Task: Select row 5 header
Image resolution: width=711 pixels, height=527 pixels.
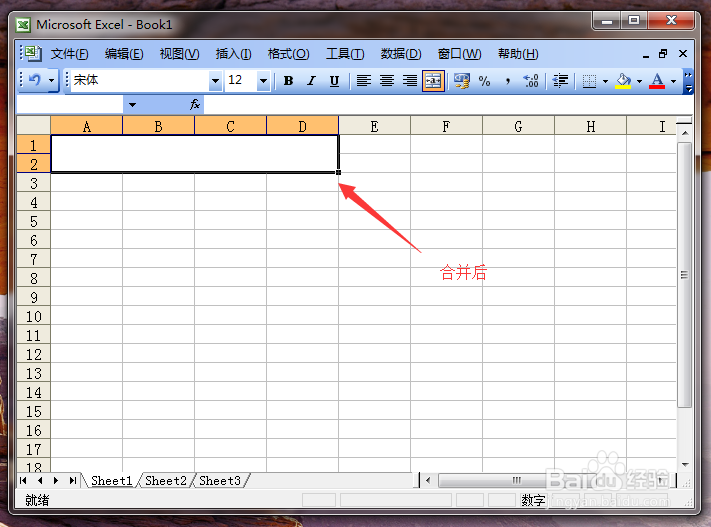Action: click(x=34, y=221)
